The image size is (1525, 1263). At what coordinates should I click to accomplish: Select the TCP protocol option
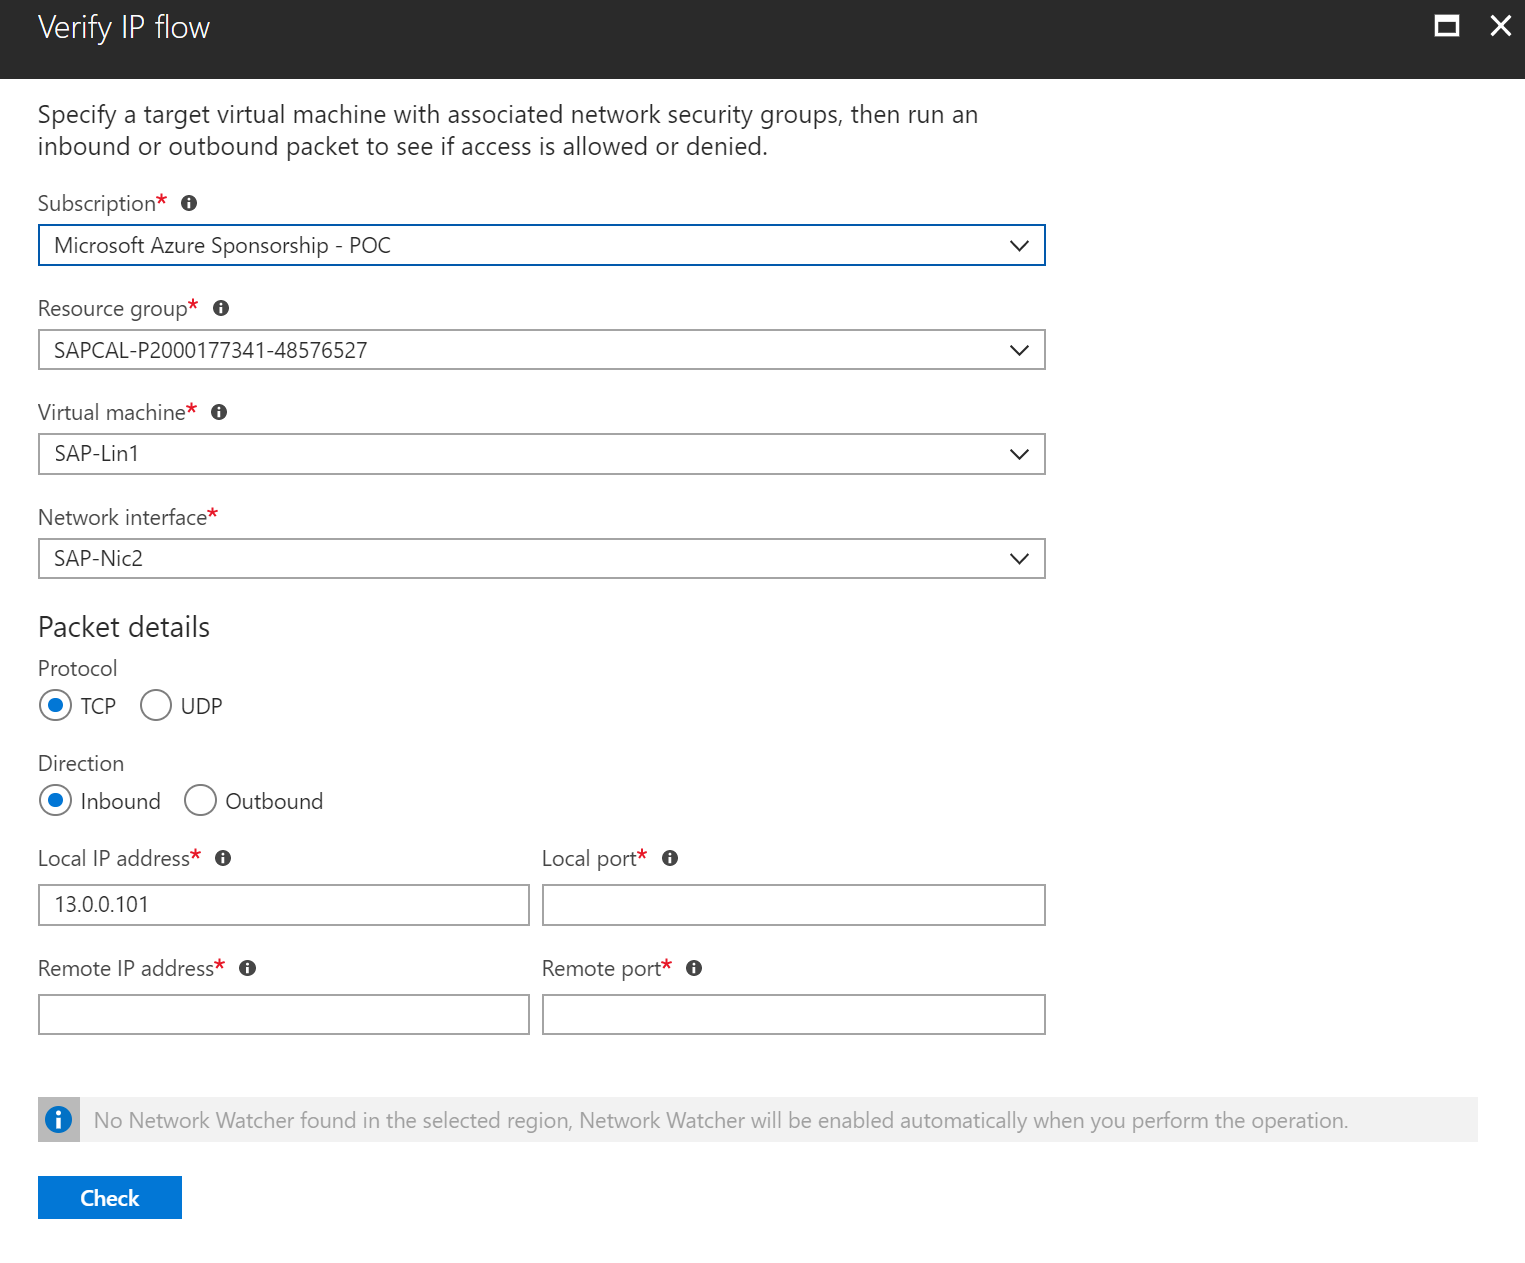point(56,705)
